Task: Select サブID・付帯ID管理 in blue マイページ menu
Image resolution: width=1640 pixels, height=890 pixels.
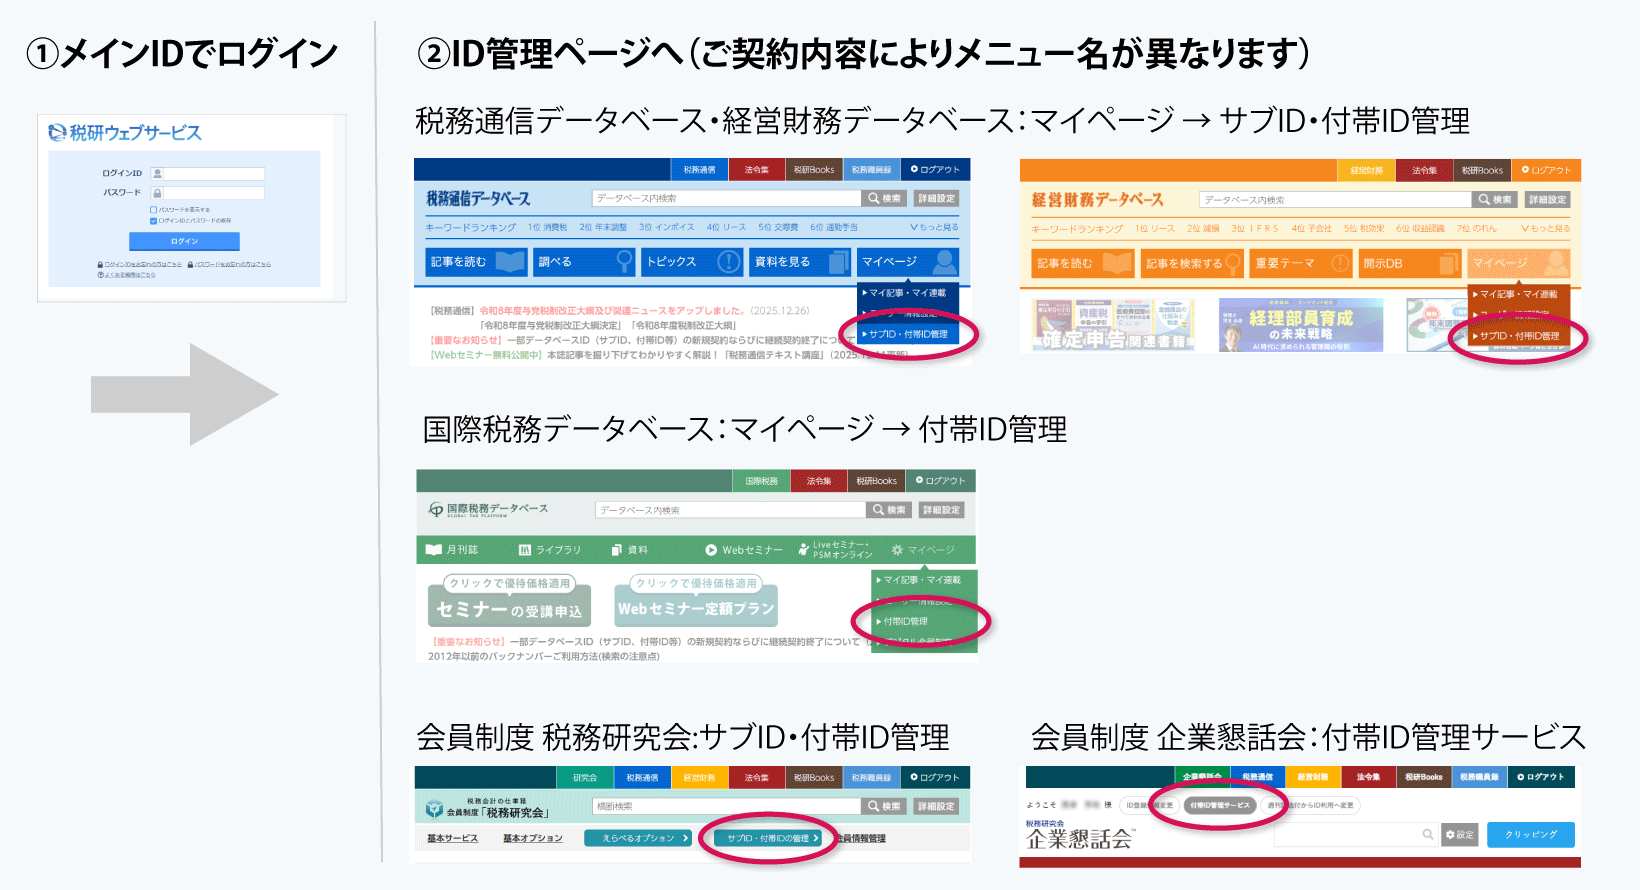Action: 908,334
